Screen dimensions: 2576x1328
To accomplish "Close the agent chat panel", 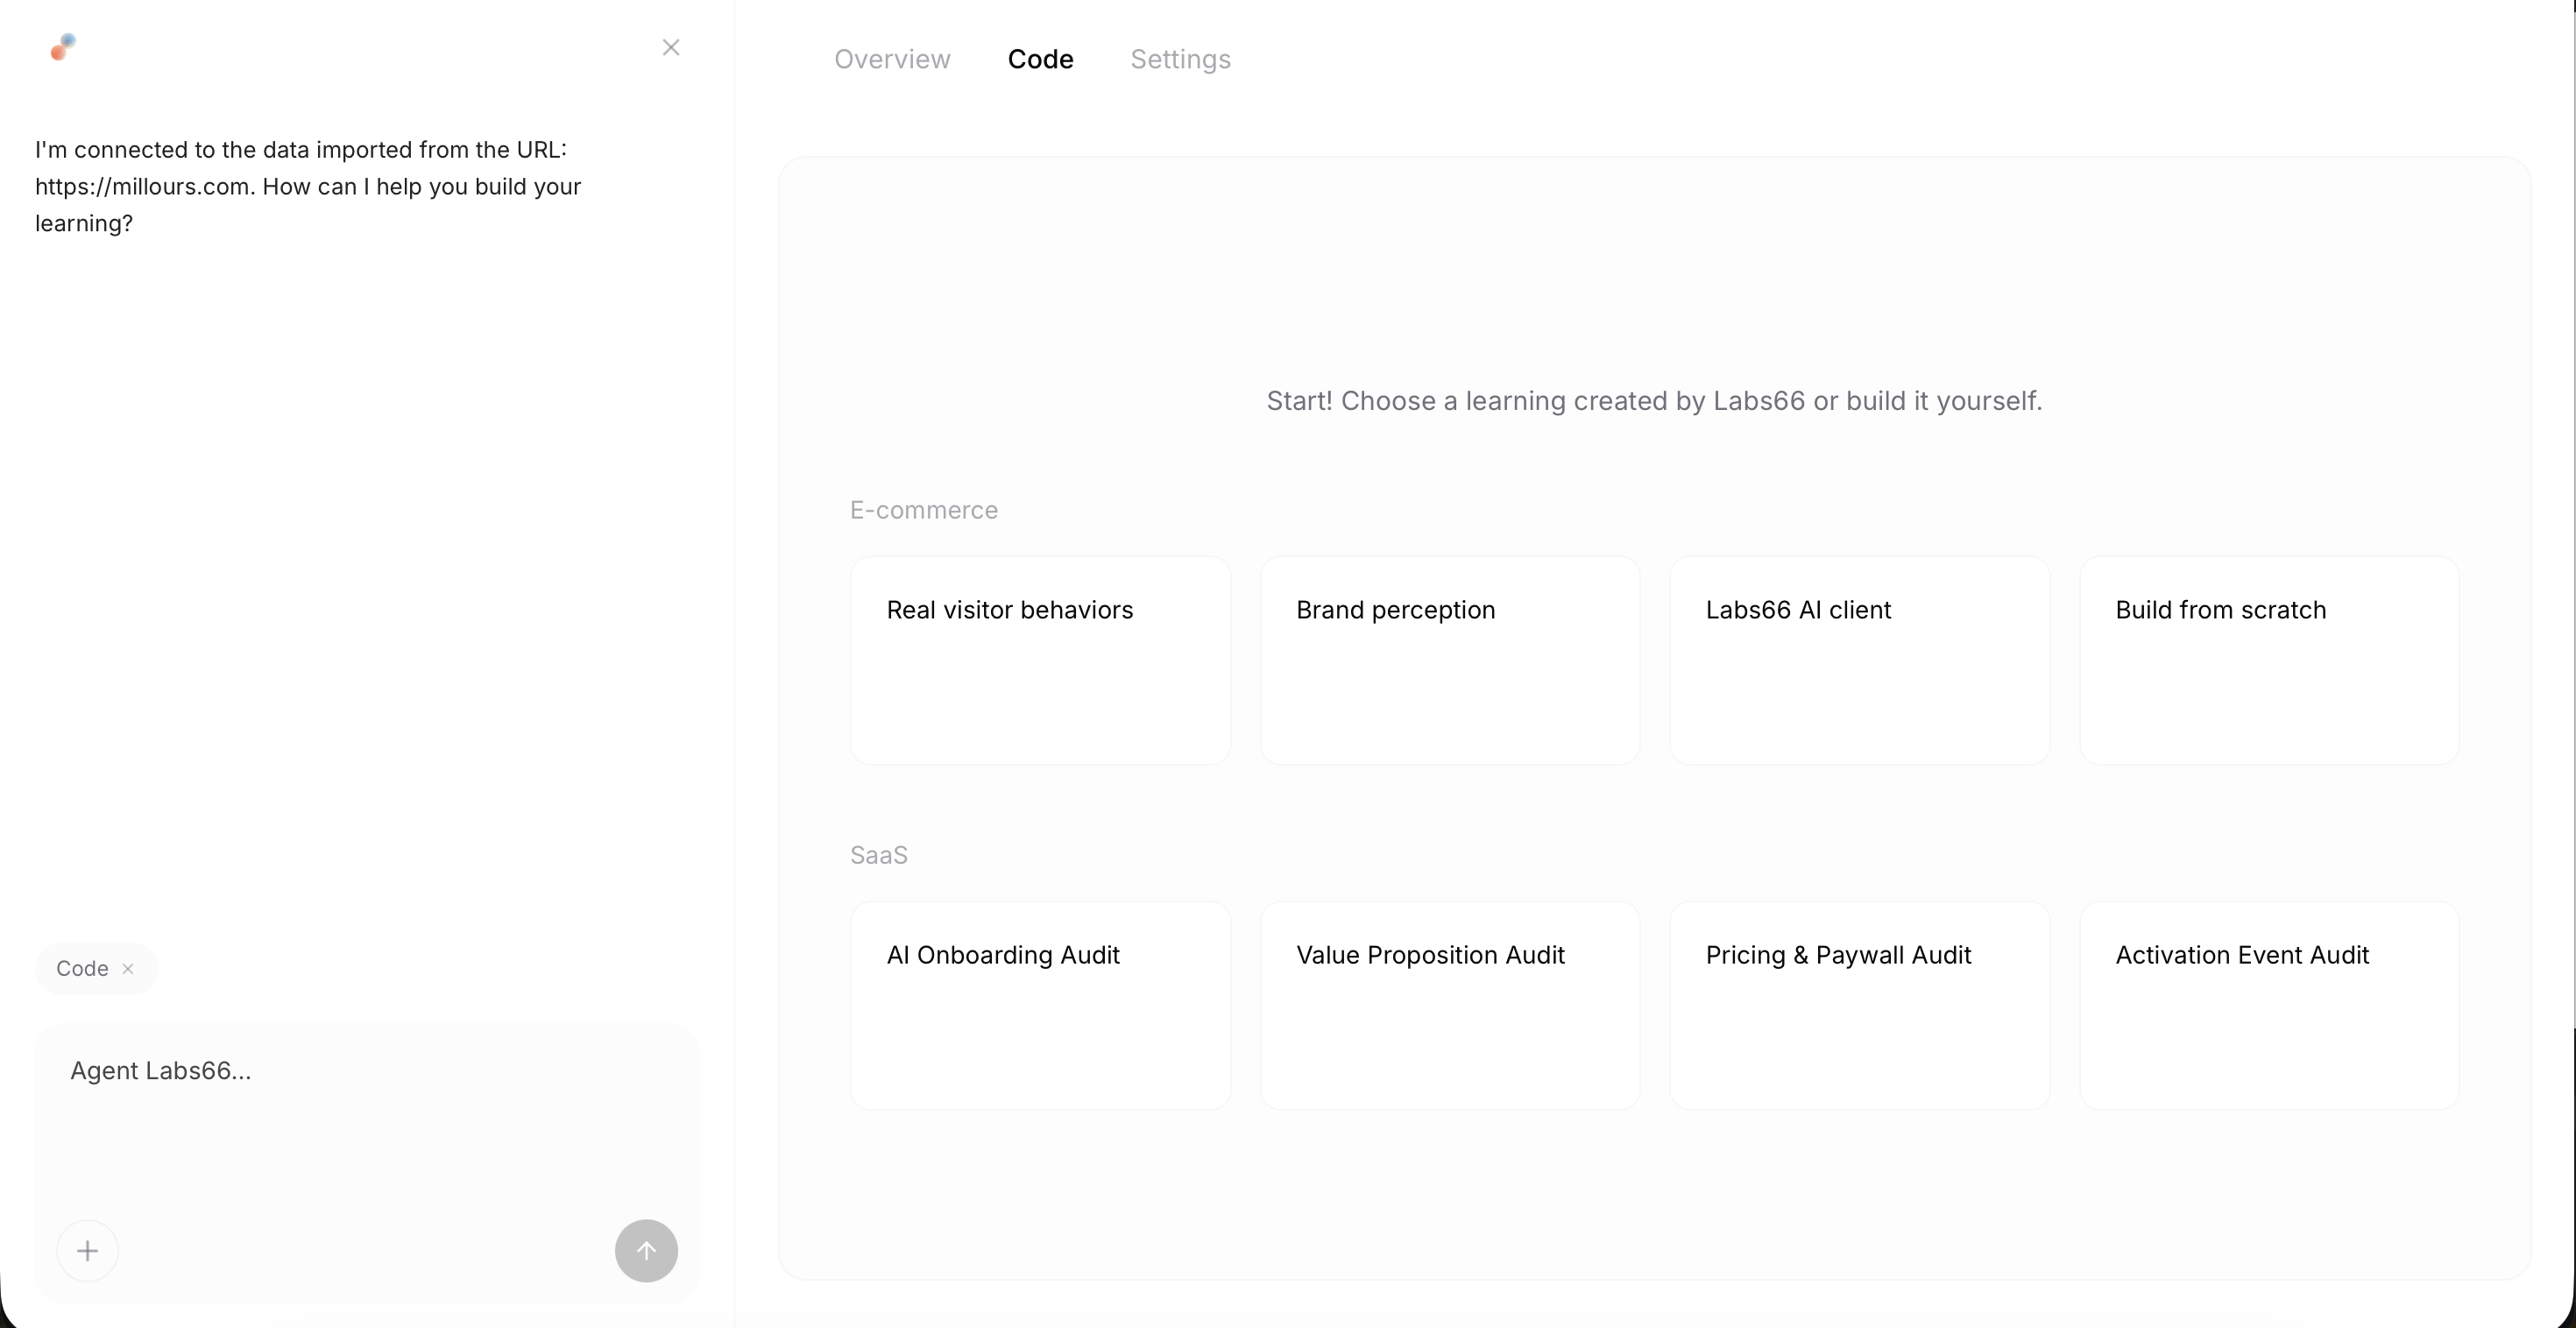I will (671, 47).
